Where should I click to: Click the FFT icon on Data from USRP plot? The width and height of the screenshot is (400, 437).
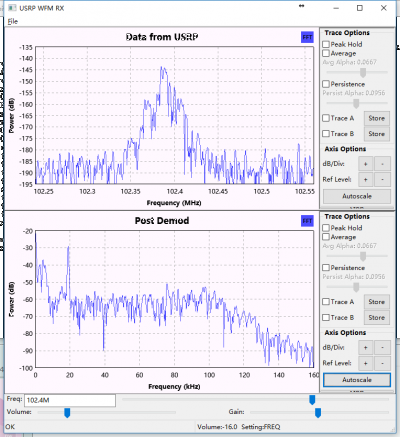point(307,37)
